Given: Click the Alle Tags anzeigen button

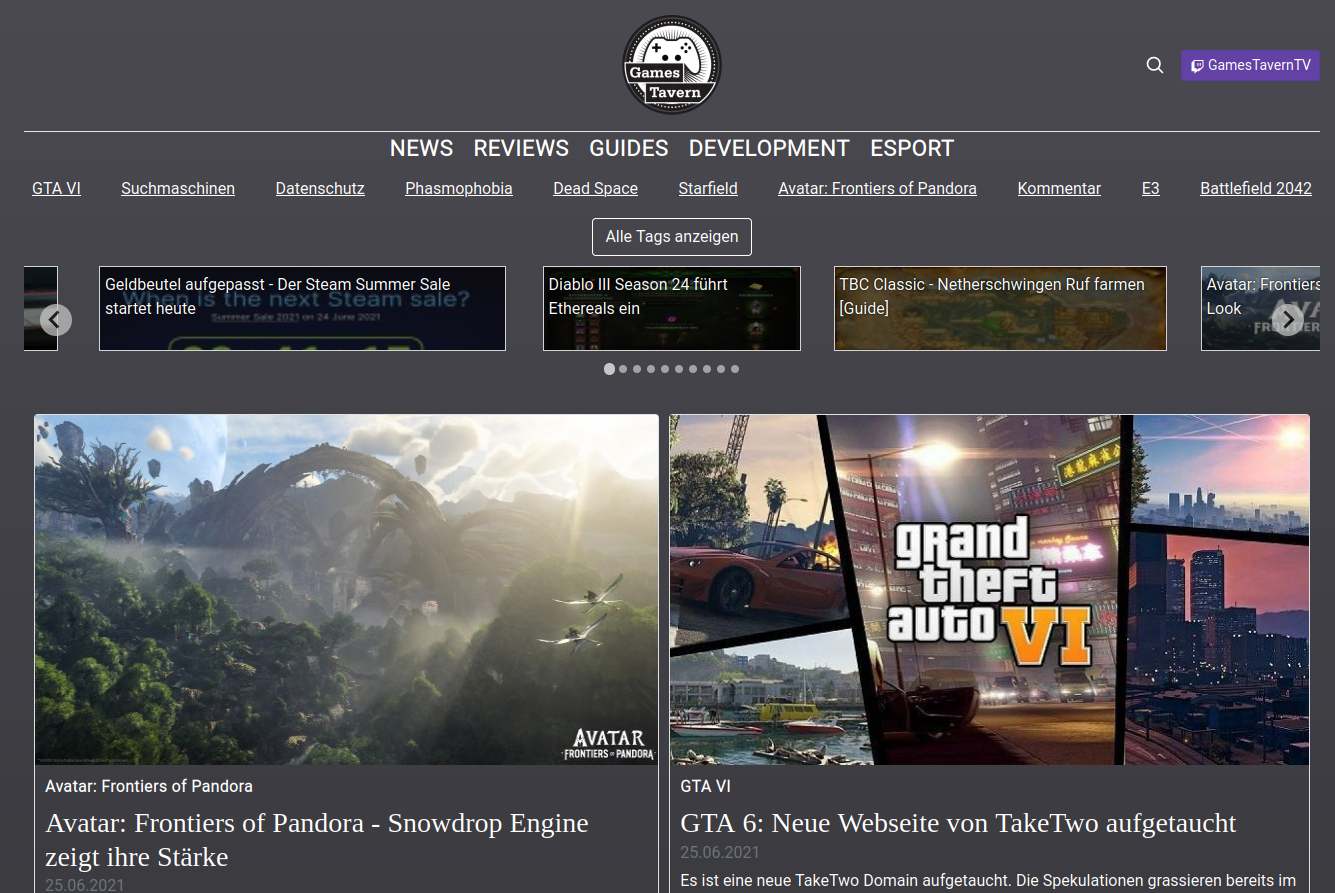Looking at the screenshot, I should [x=672, y=237].
